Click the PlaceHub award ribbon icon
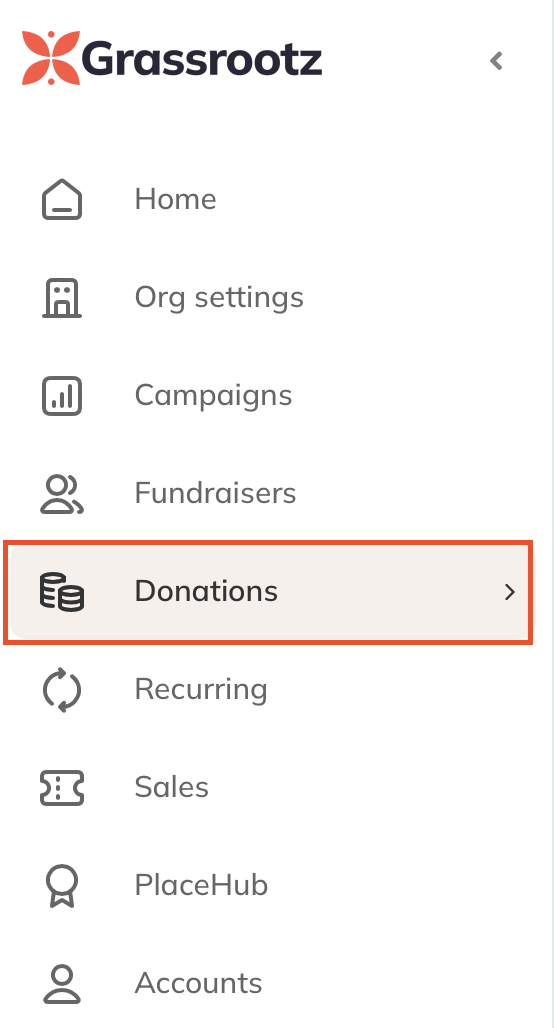 (x=62, y=886)
